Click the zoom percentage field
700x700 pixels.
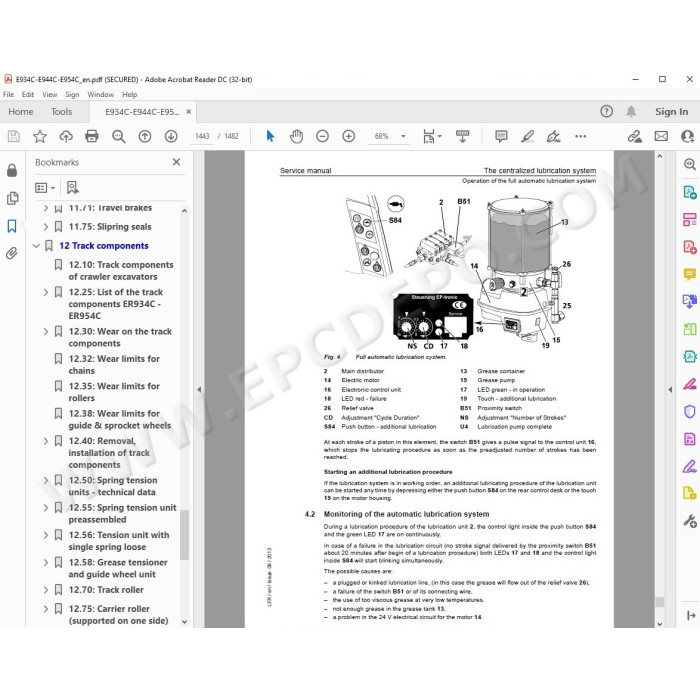381,136
